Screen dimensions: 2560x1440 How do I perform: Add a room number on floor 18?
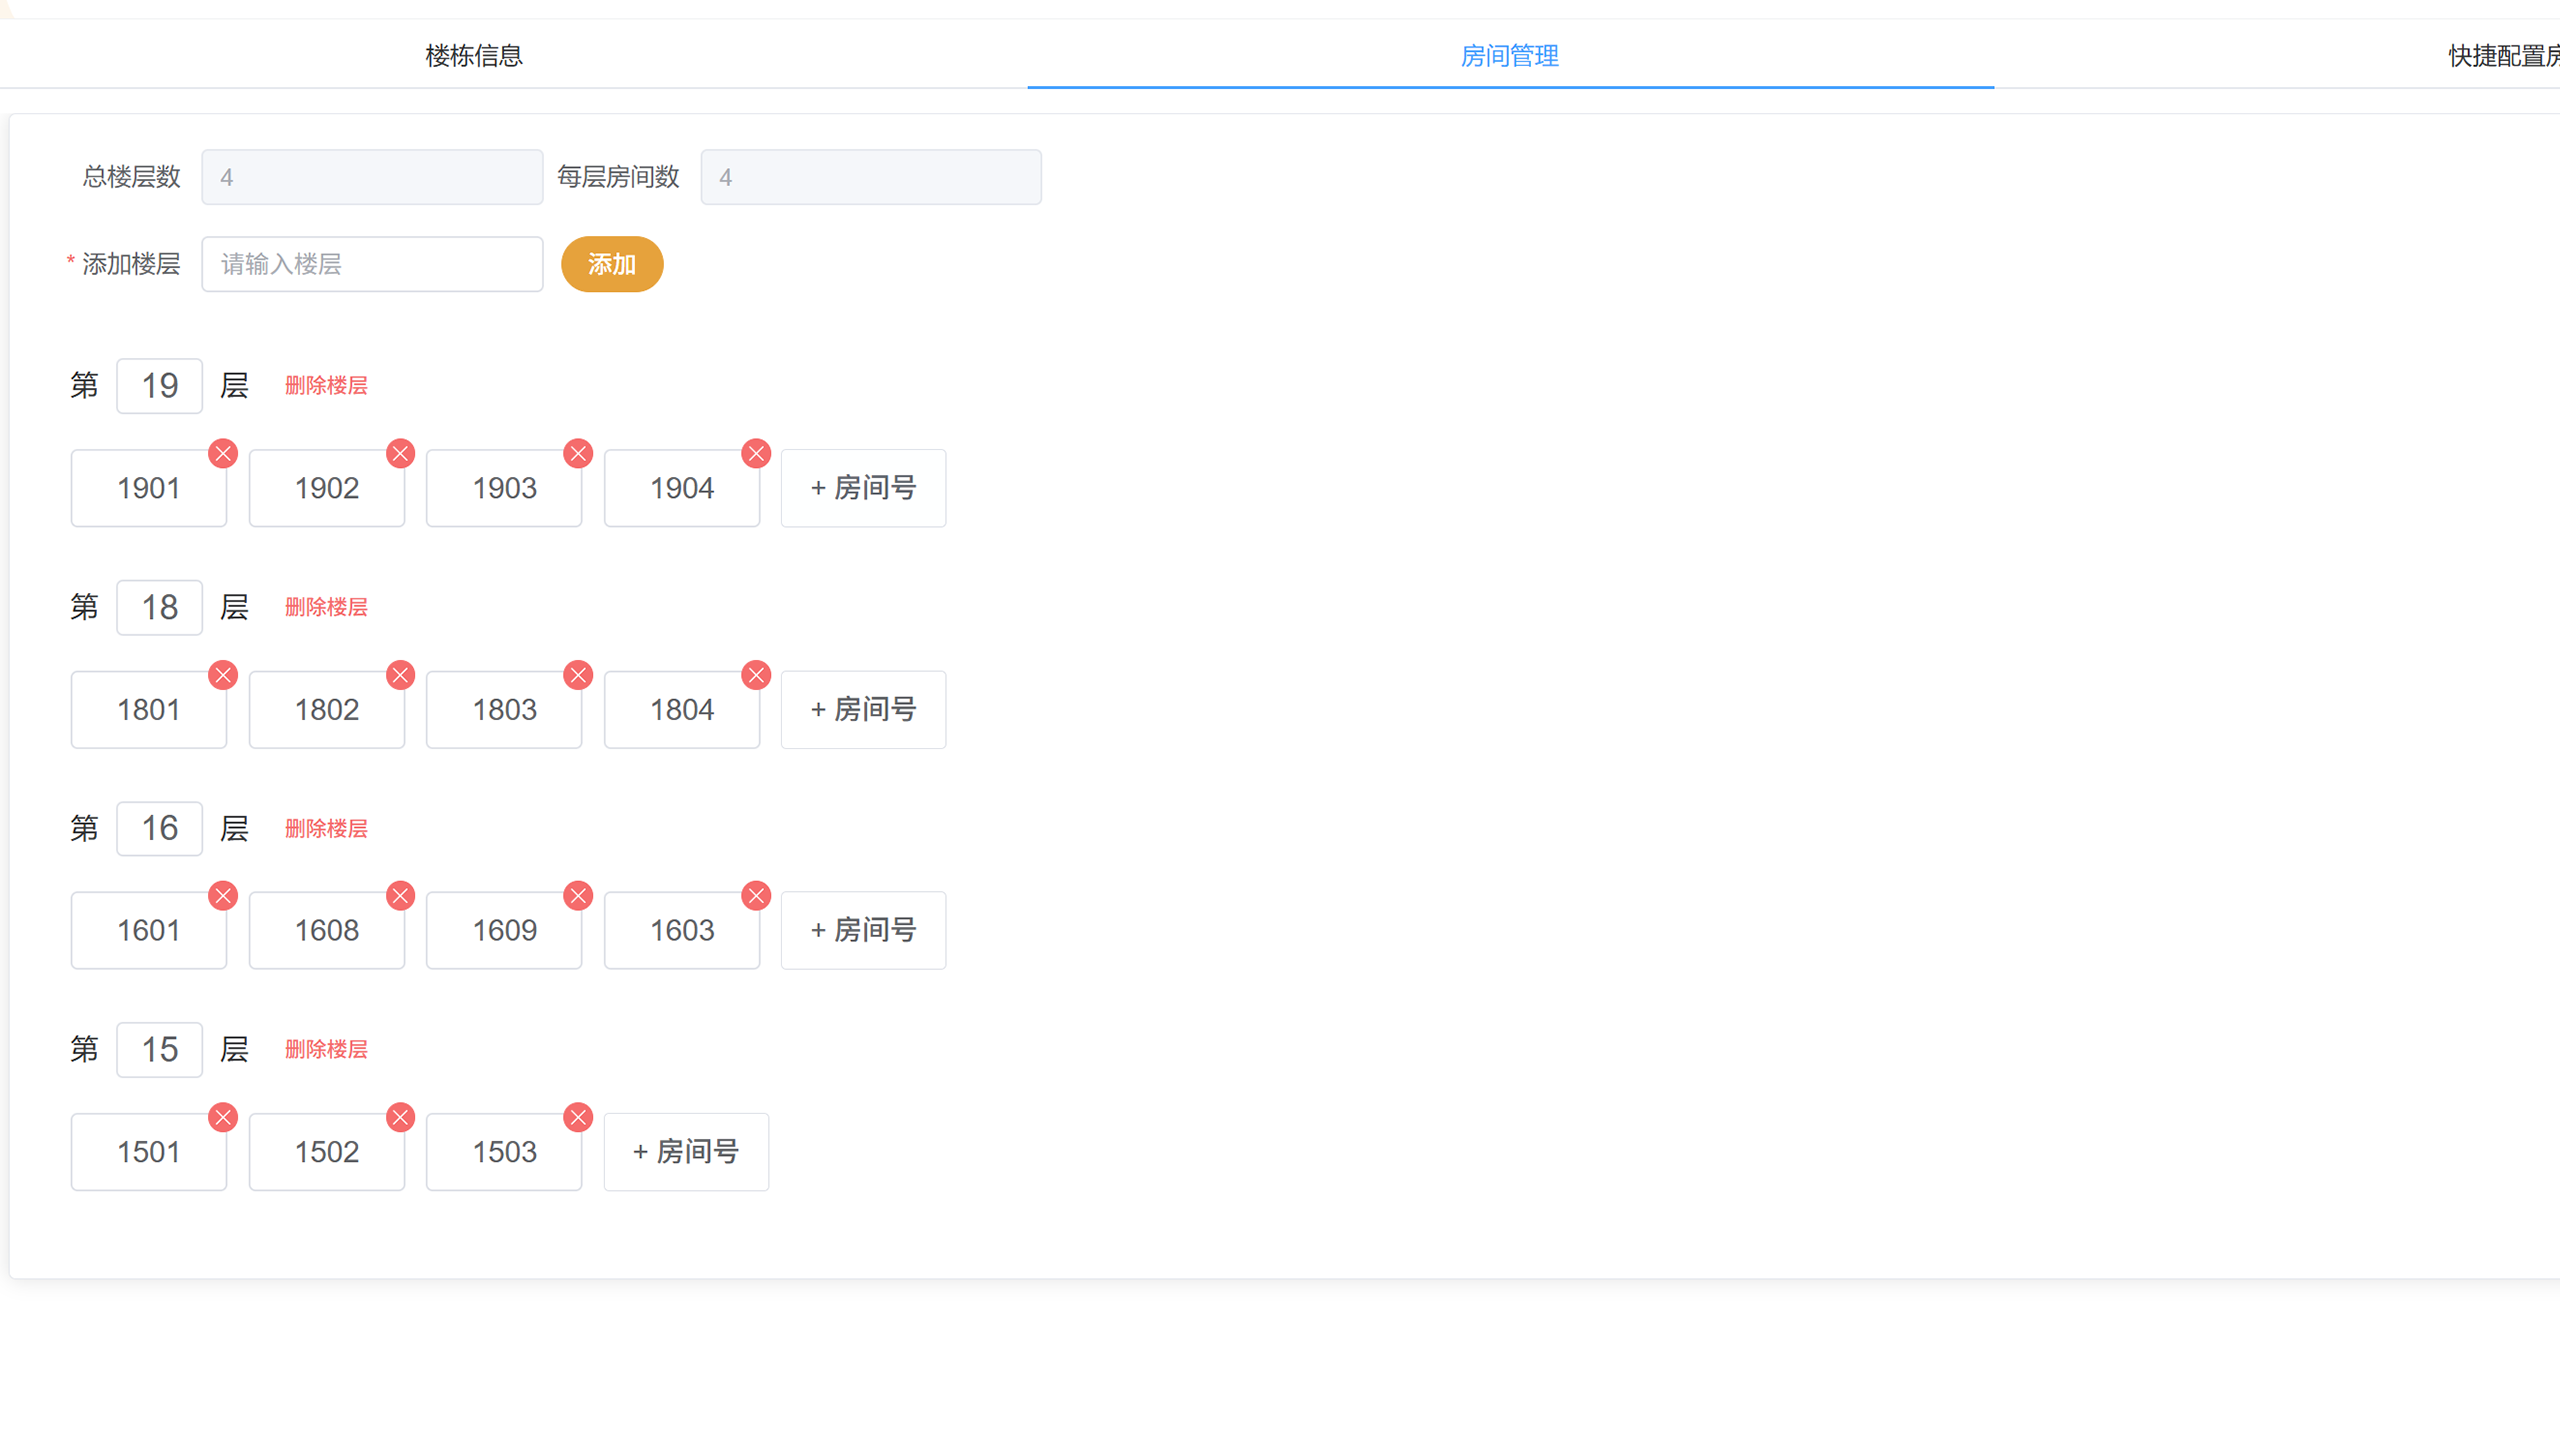pyautogui.click(x=863, y=710)
